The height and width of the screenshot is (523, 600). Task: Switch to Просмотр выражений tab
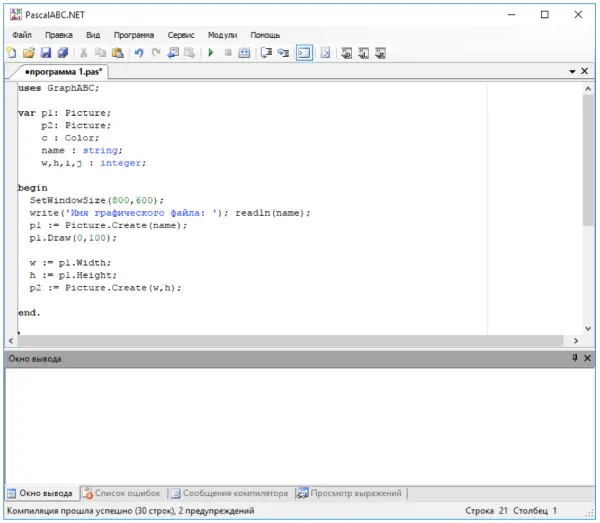[350, 493]
